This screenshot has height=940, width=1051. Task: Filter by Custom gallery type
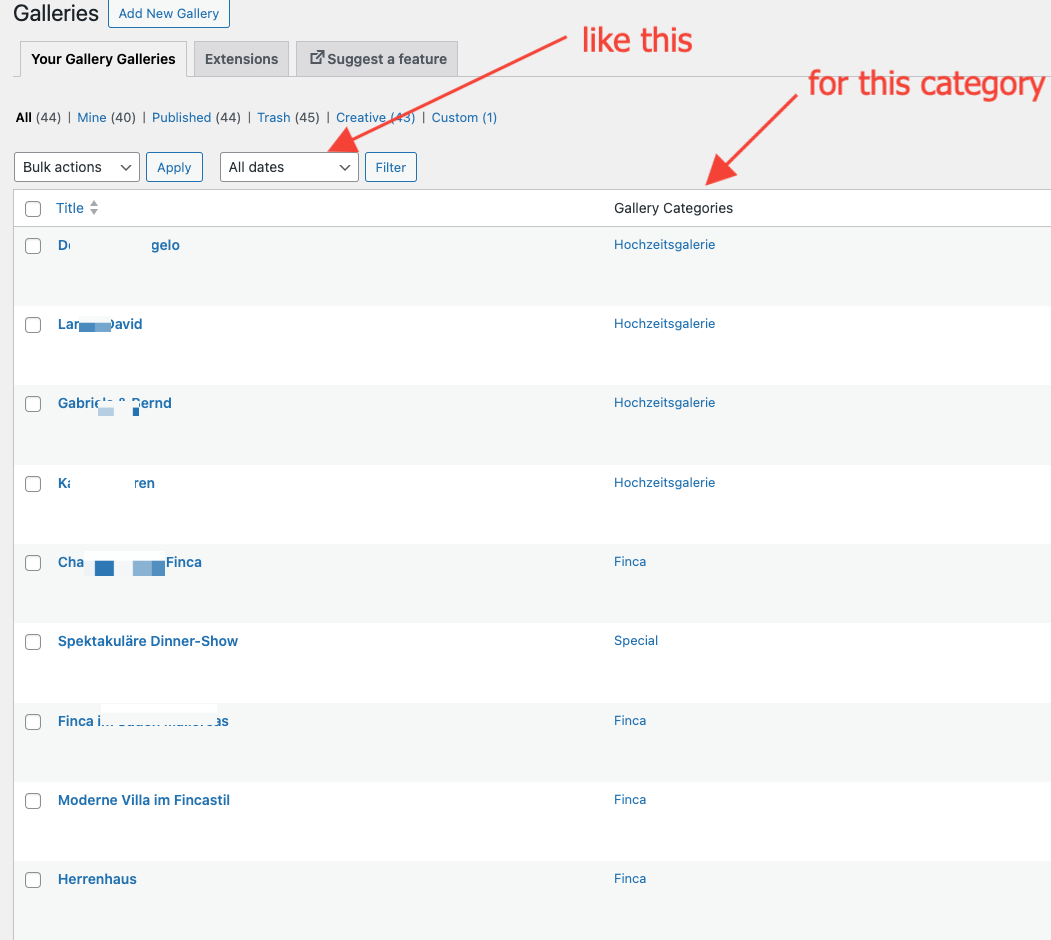click(464, 117)
